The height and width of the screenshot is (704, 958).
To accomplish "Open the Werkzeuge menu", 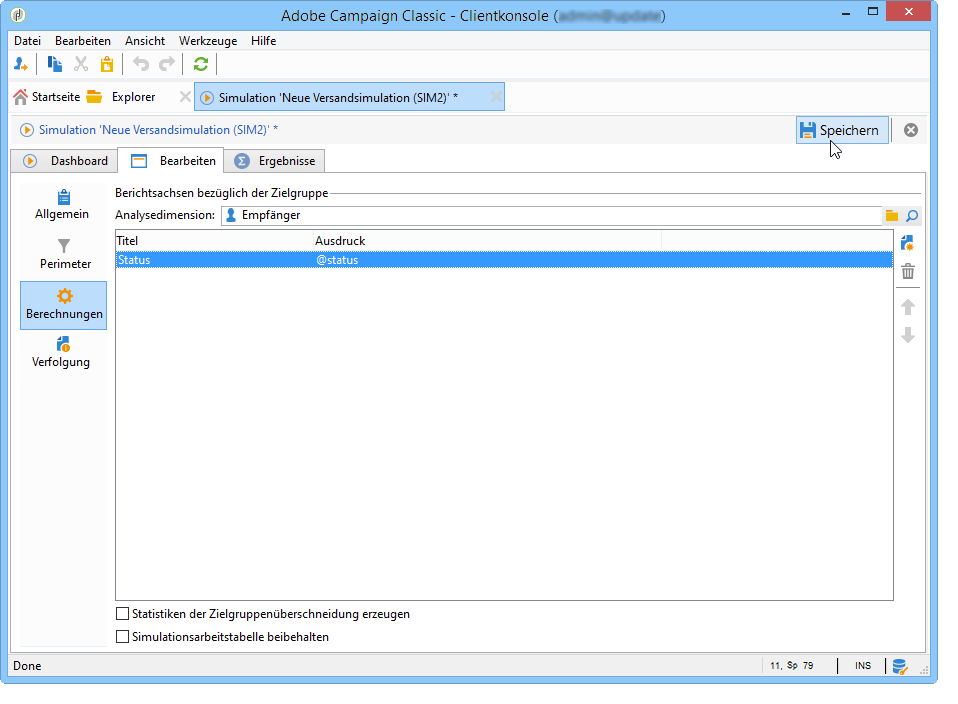I will tap(208, 41).
